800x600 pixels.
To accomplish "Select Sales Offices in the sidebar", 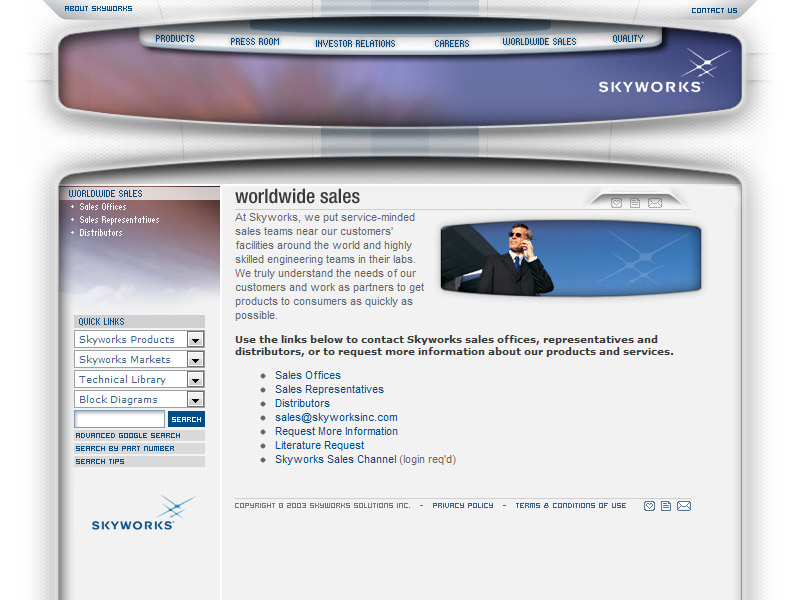I will (x=103, y=207).
